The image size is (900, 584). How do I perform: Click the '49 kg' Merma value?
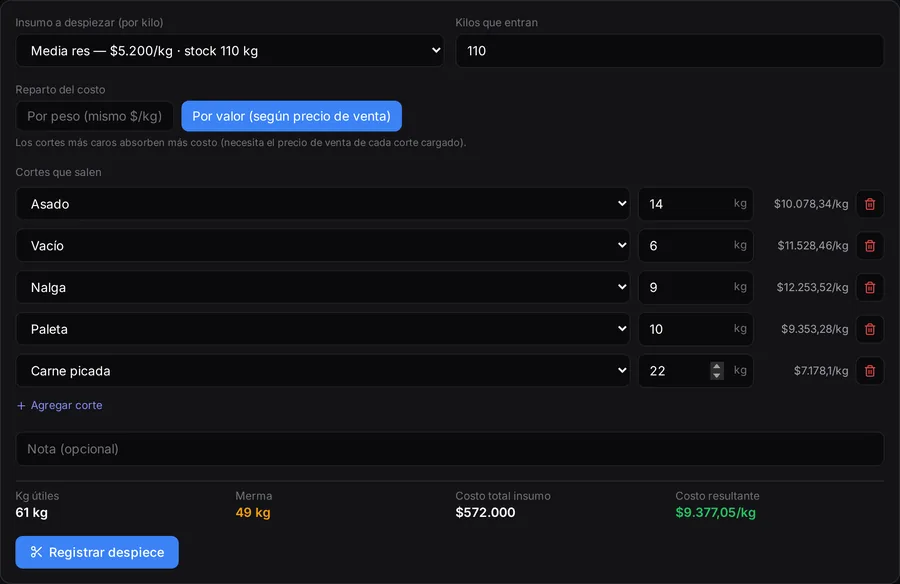coord(253,513)
